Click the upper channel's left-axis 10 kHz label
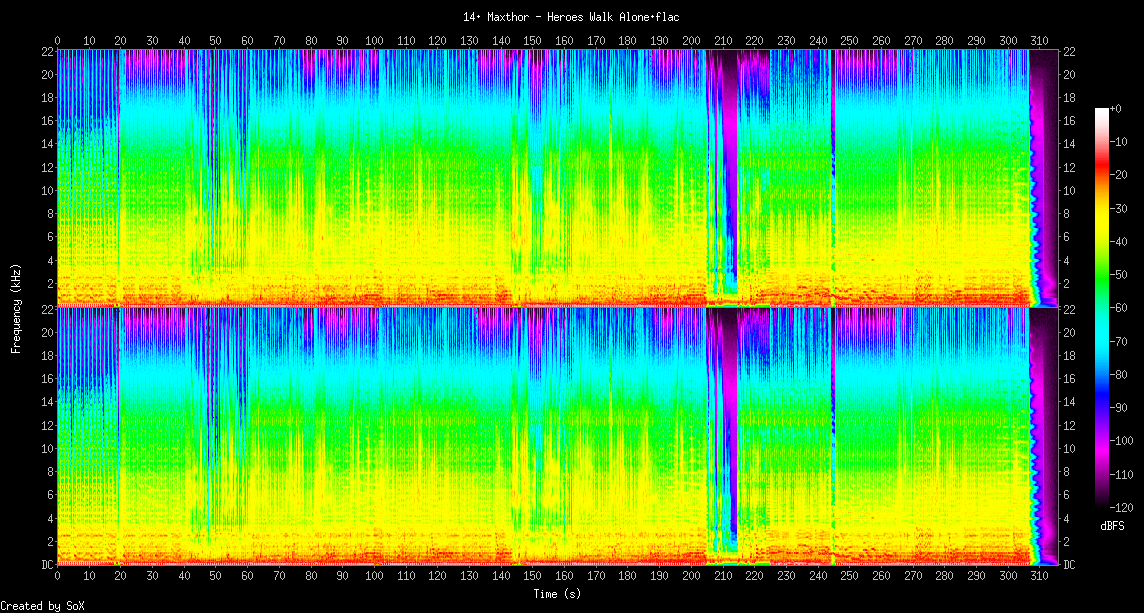 [46, 190]
